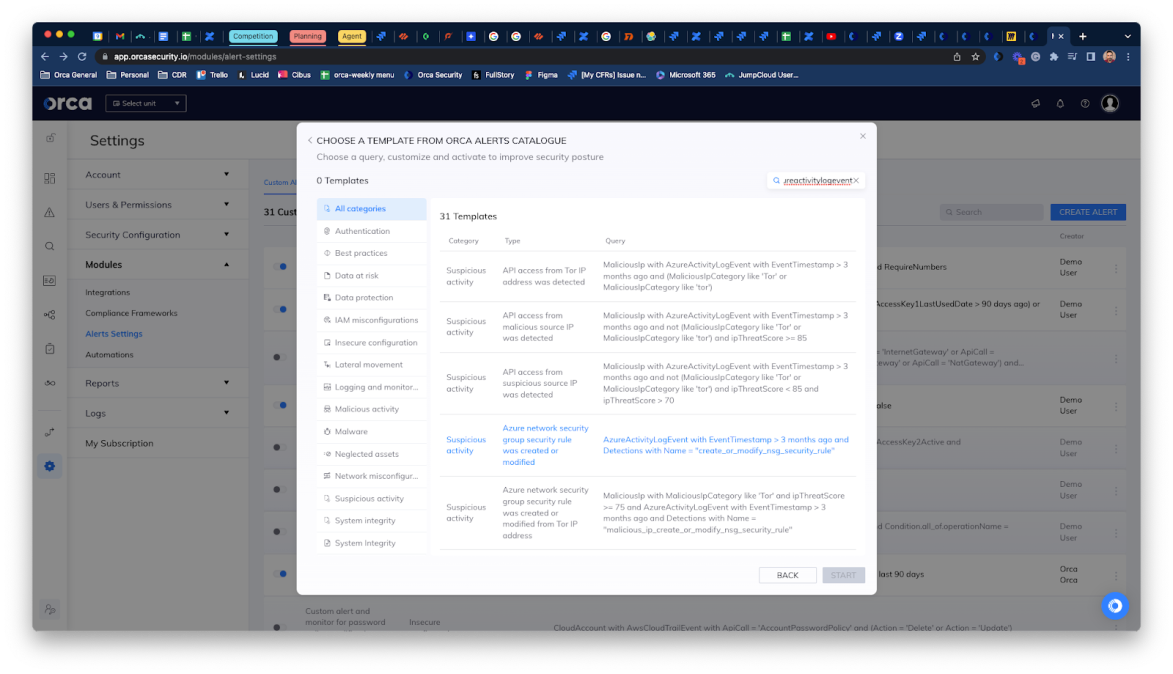Image resolution: width=1173 pixels, height=674 pixels.
Task: Open the settings gear icon in left sidebar
Action: tap(49, 466)
